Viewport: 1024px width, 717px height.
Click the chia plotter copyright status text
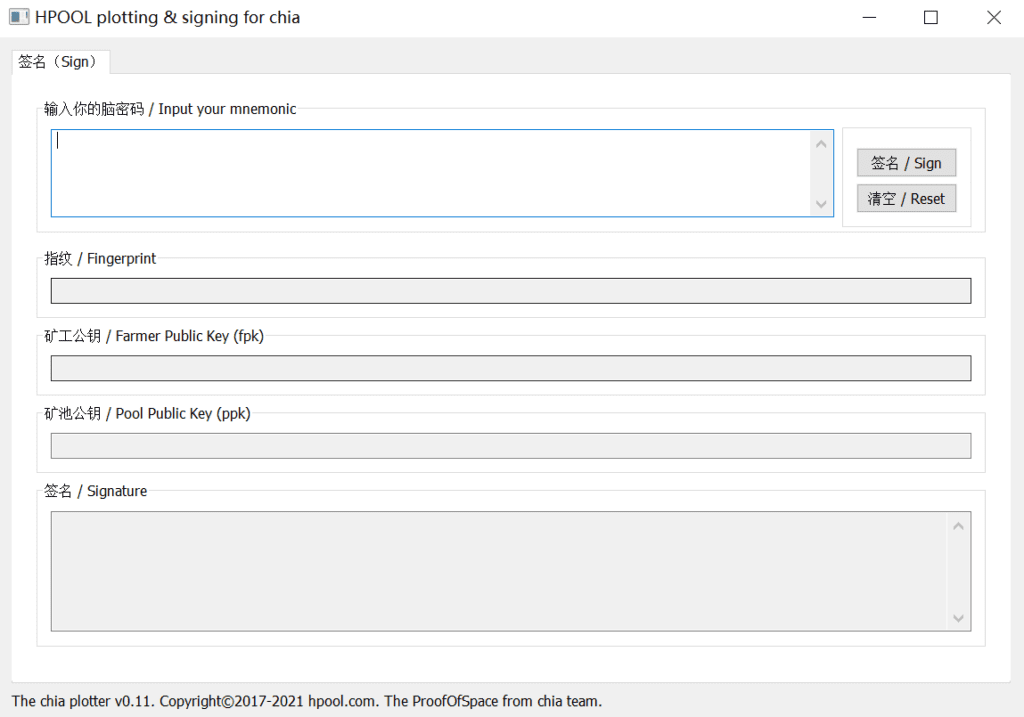tap(306, 701)
